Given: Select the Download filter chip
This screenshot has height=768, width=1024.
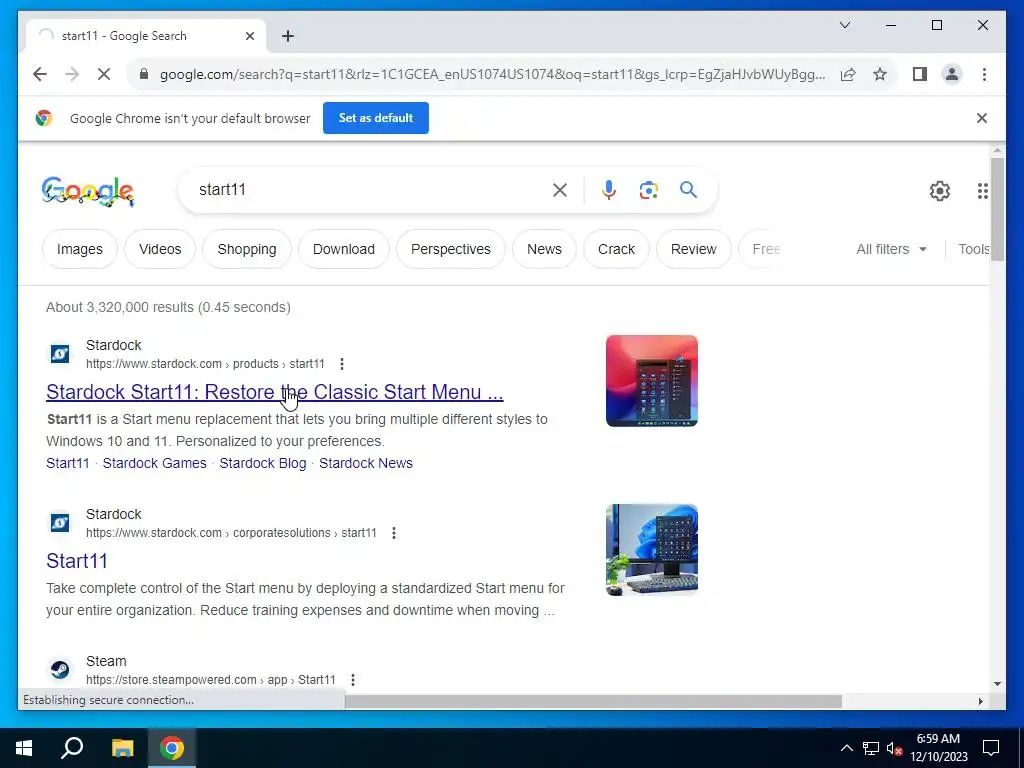Looking at the screenshot, I should click(x=344, y=249).
